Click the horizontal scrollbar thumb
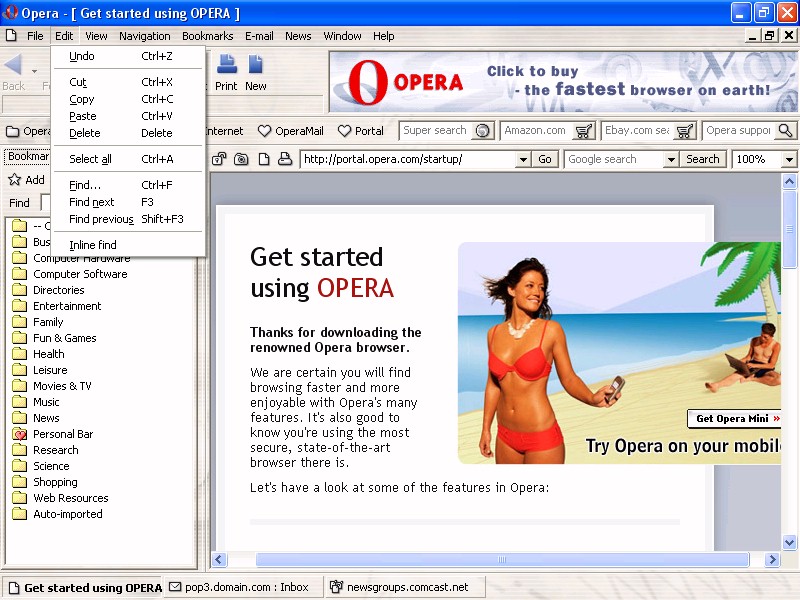This screenshot has width=800, height=600. point(502,560)
